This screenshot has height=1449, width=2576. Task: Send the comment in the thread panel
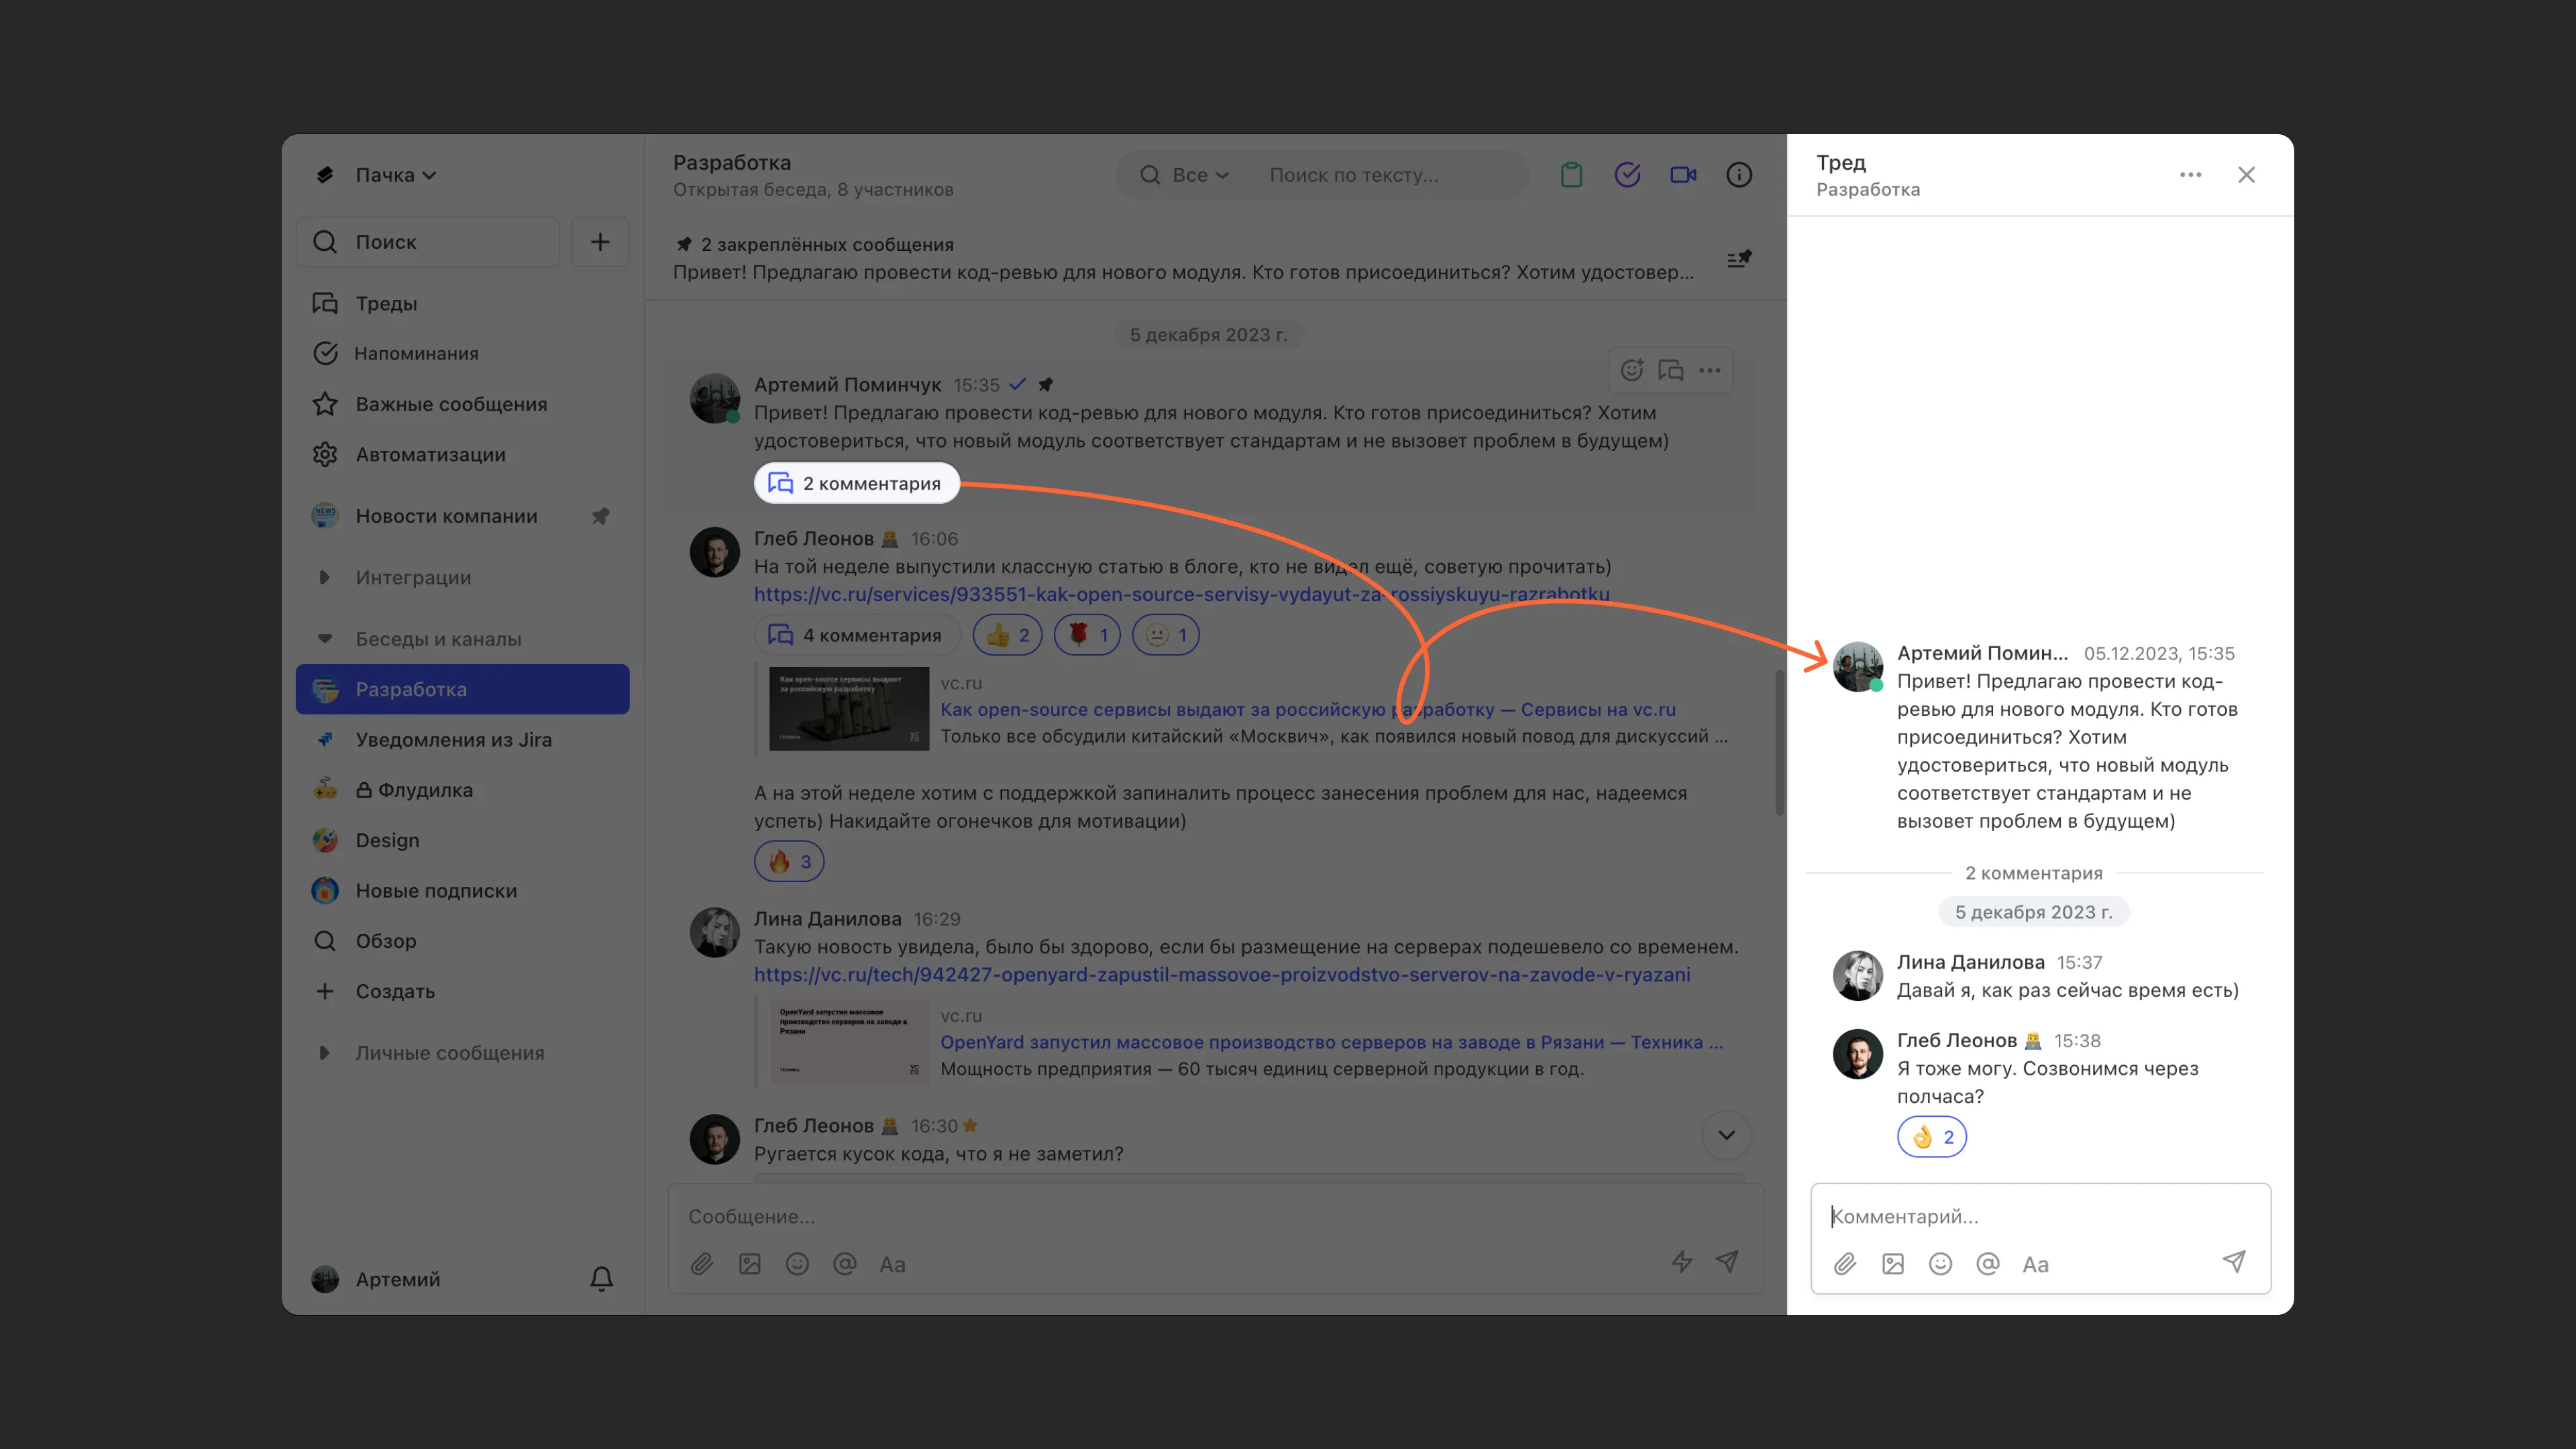[x=2233, y=1262]
